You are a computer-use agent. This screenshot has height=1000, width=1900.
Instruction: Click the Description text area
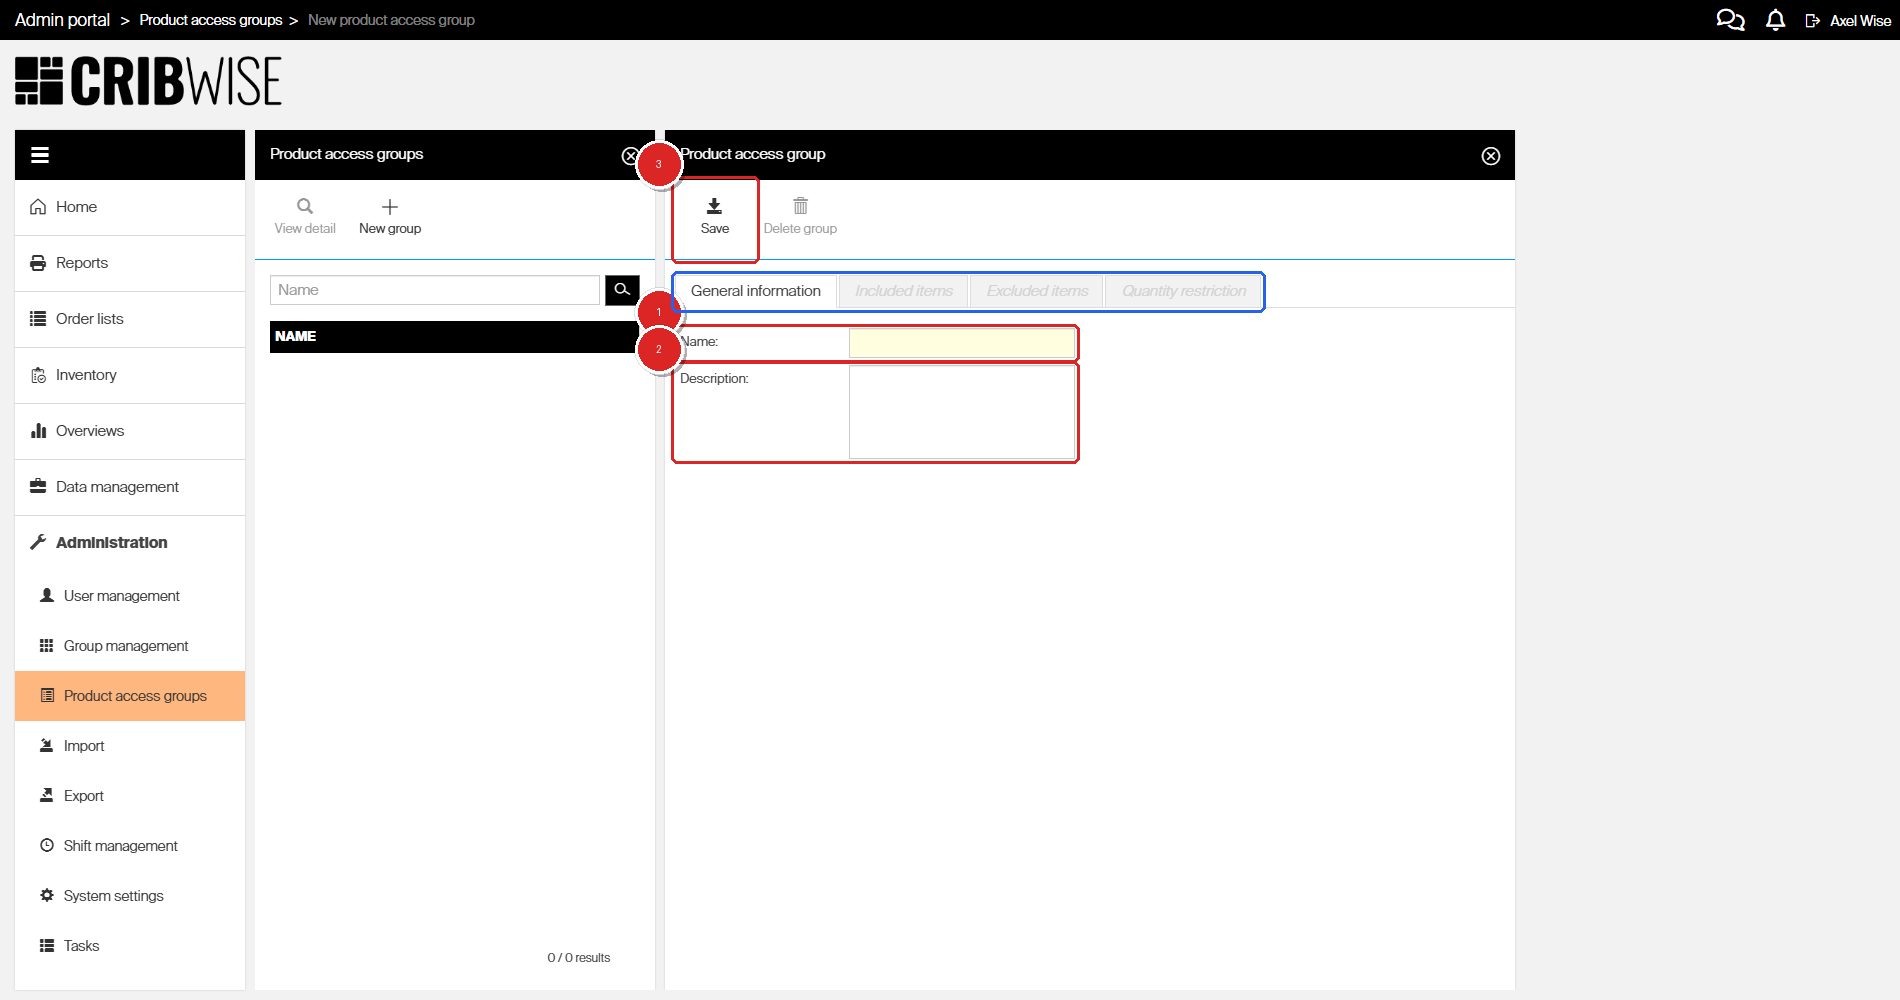(x=961, y=412)
